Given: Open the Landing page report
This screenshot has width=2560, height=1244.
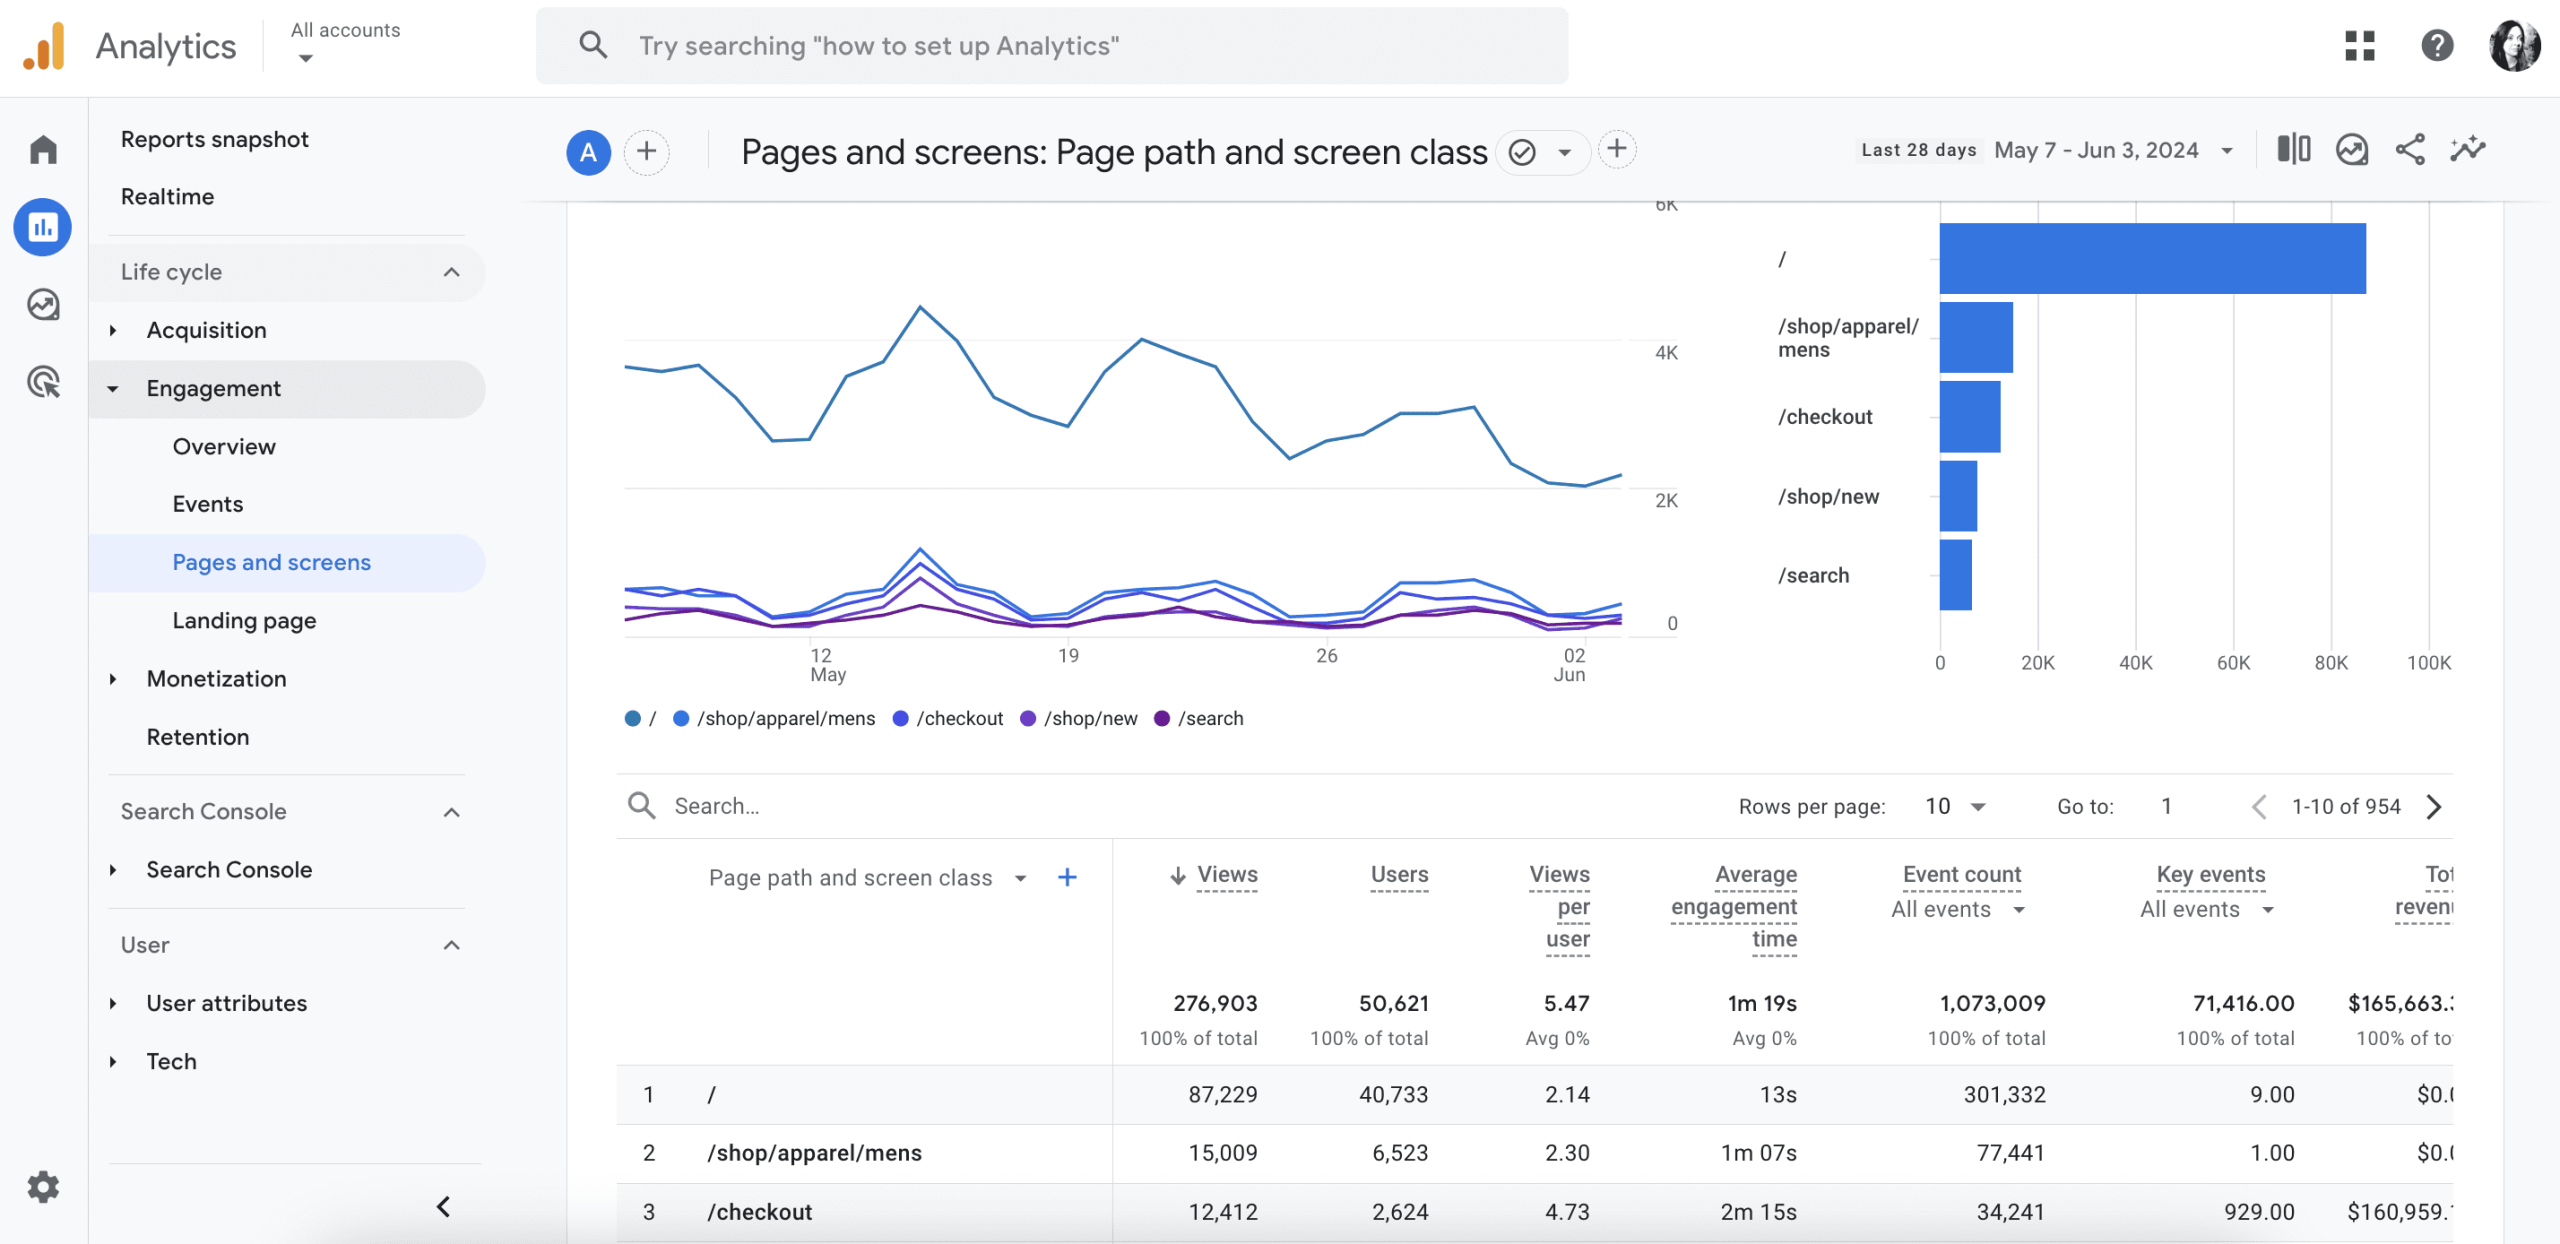Looking at the screenshot, I should (x=244, y=621).
